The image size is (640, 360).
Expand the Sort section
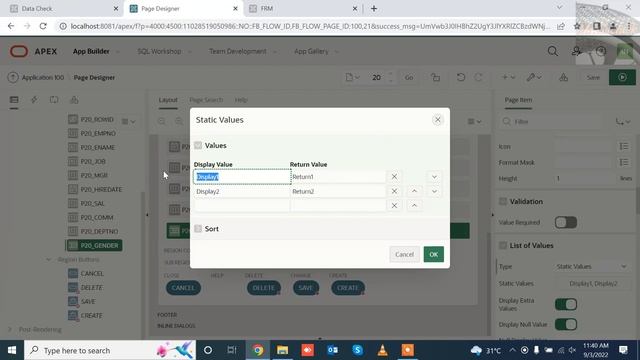coord(198,229)
